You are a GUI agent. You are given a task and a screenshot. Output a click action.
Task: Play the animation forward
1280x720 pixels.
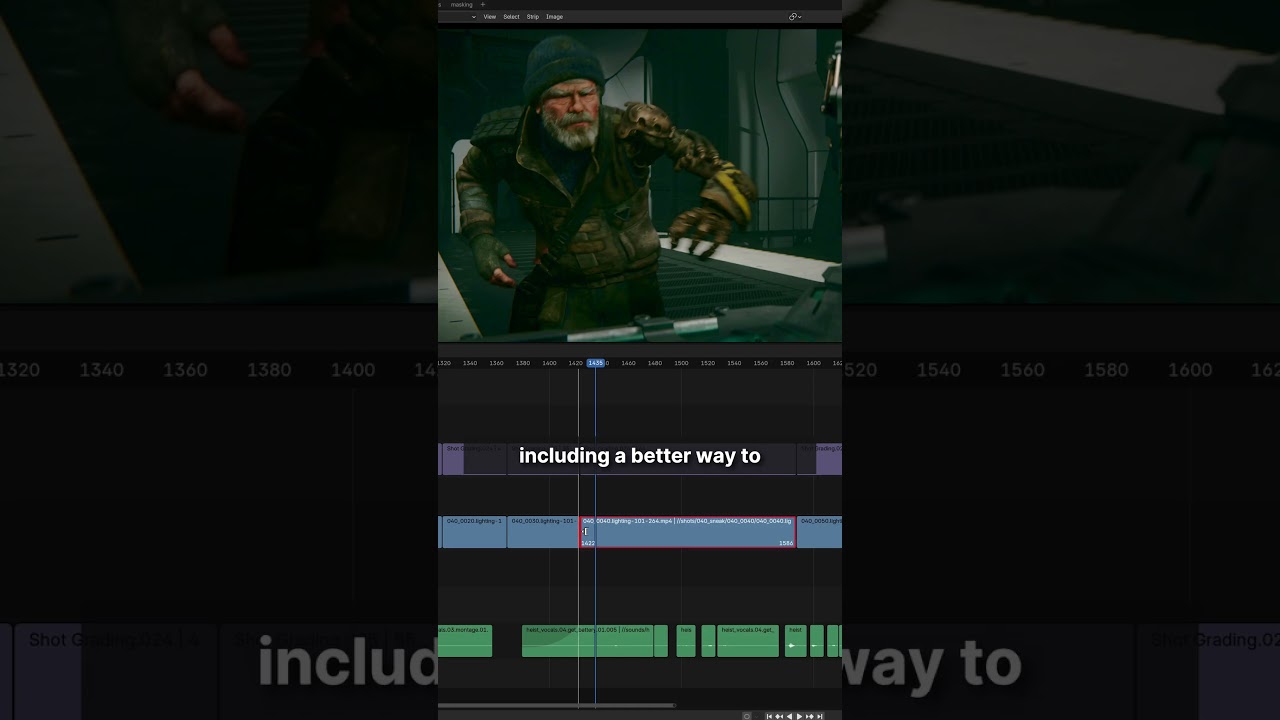point(799,716)
